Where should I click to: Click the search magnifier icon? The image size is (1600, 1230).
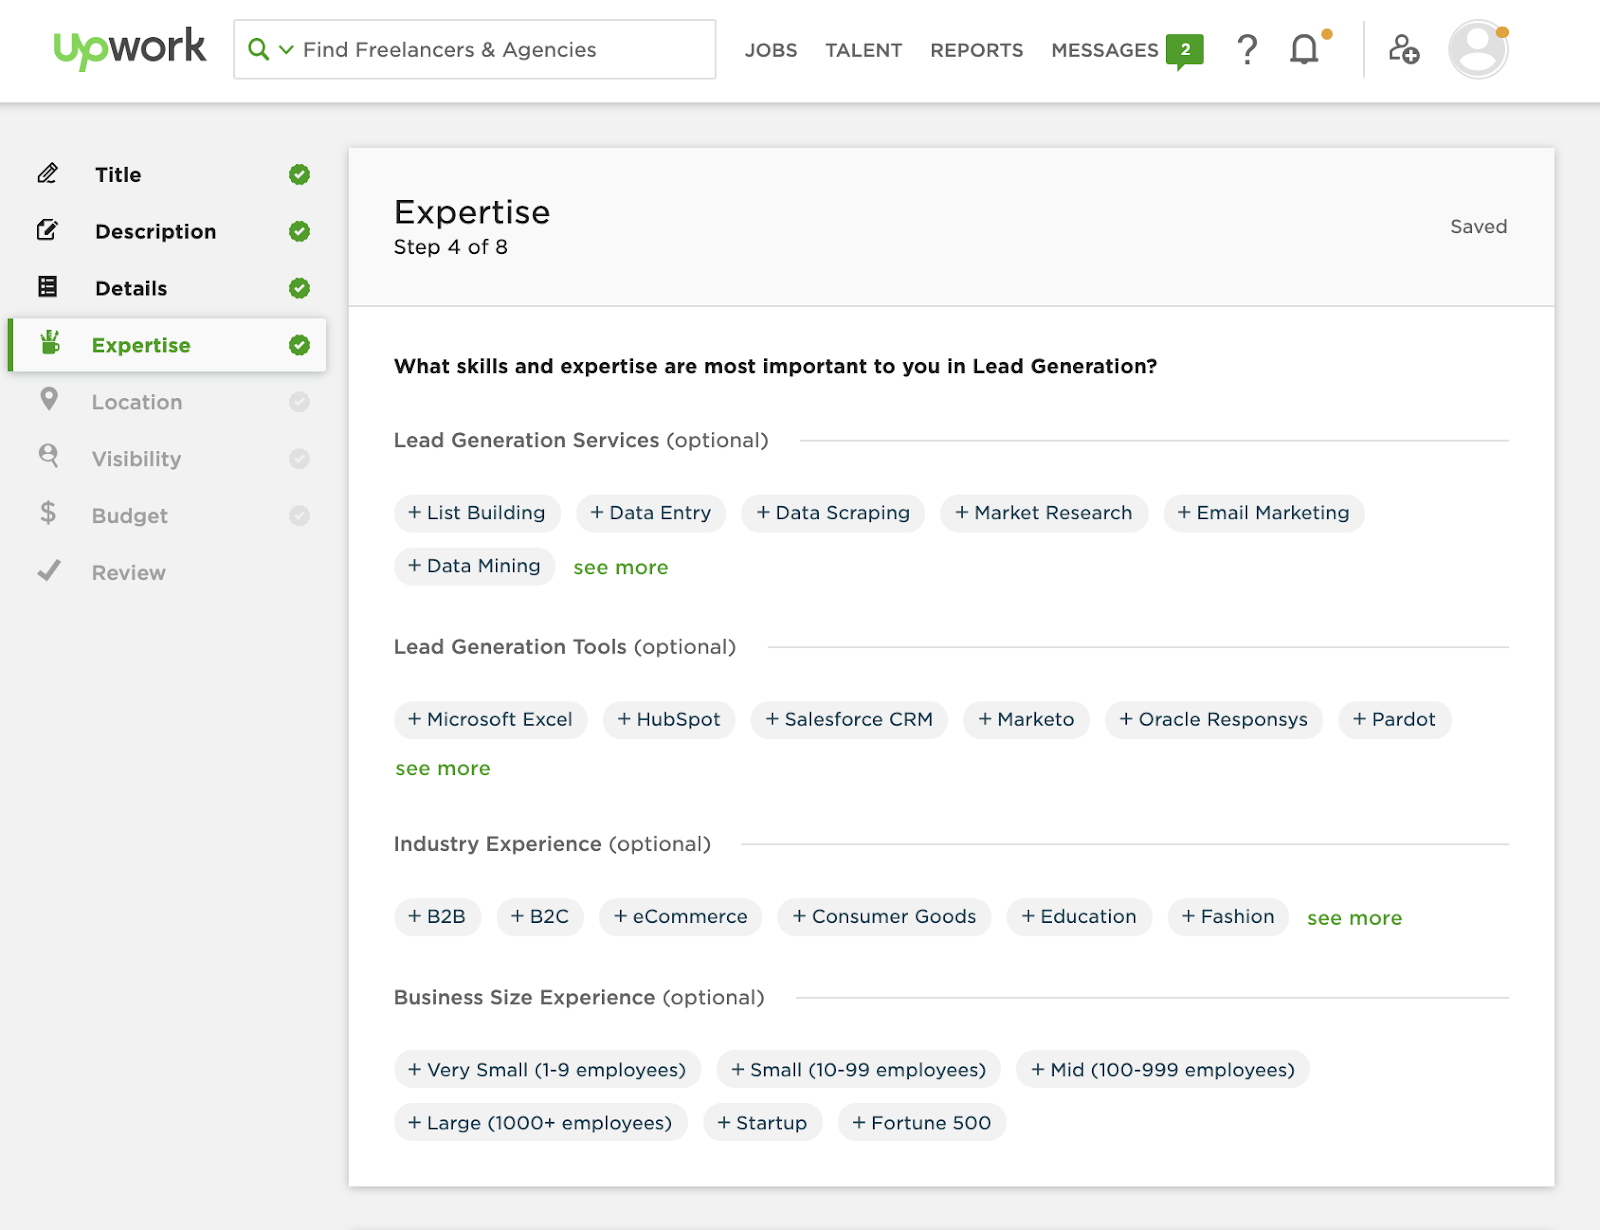258,49
